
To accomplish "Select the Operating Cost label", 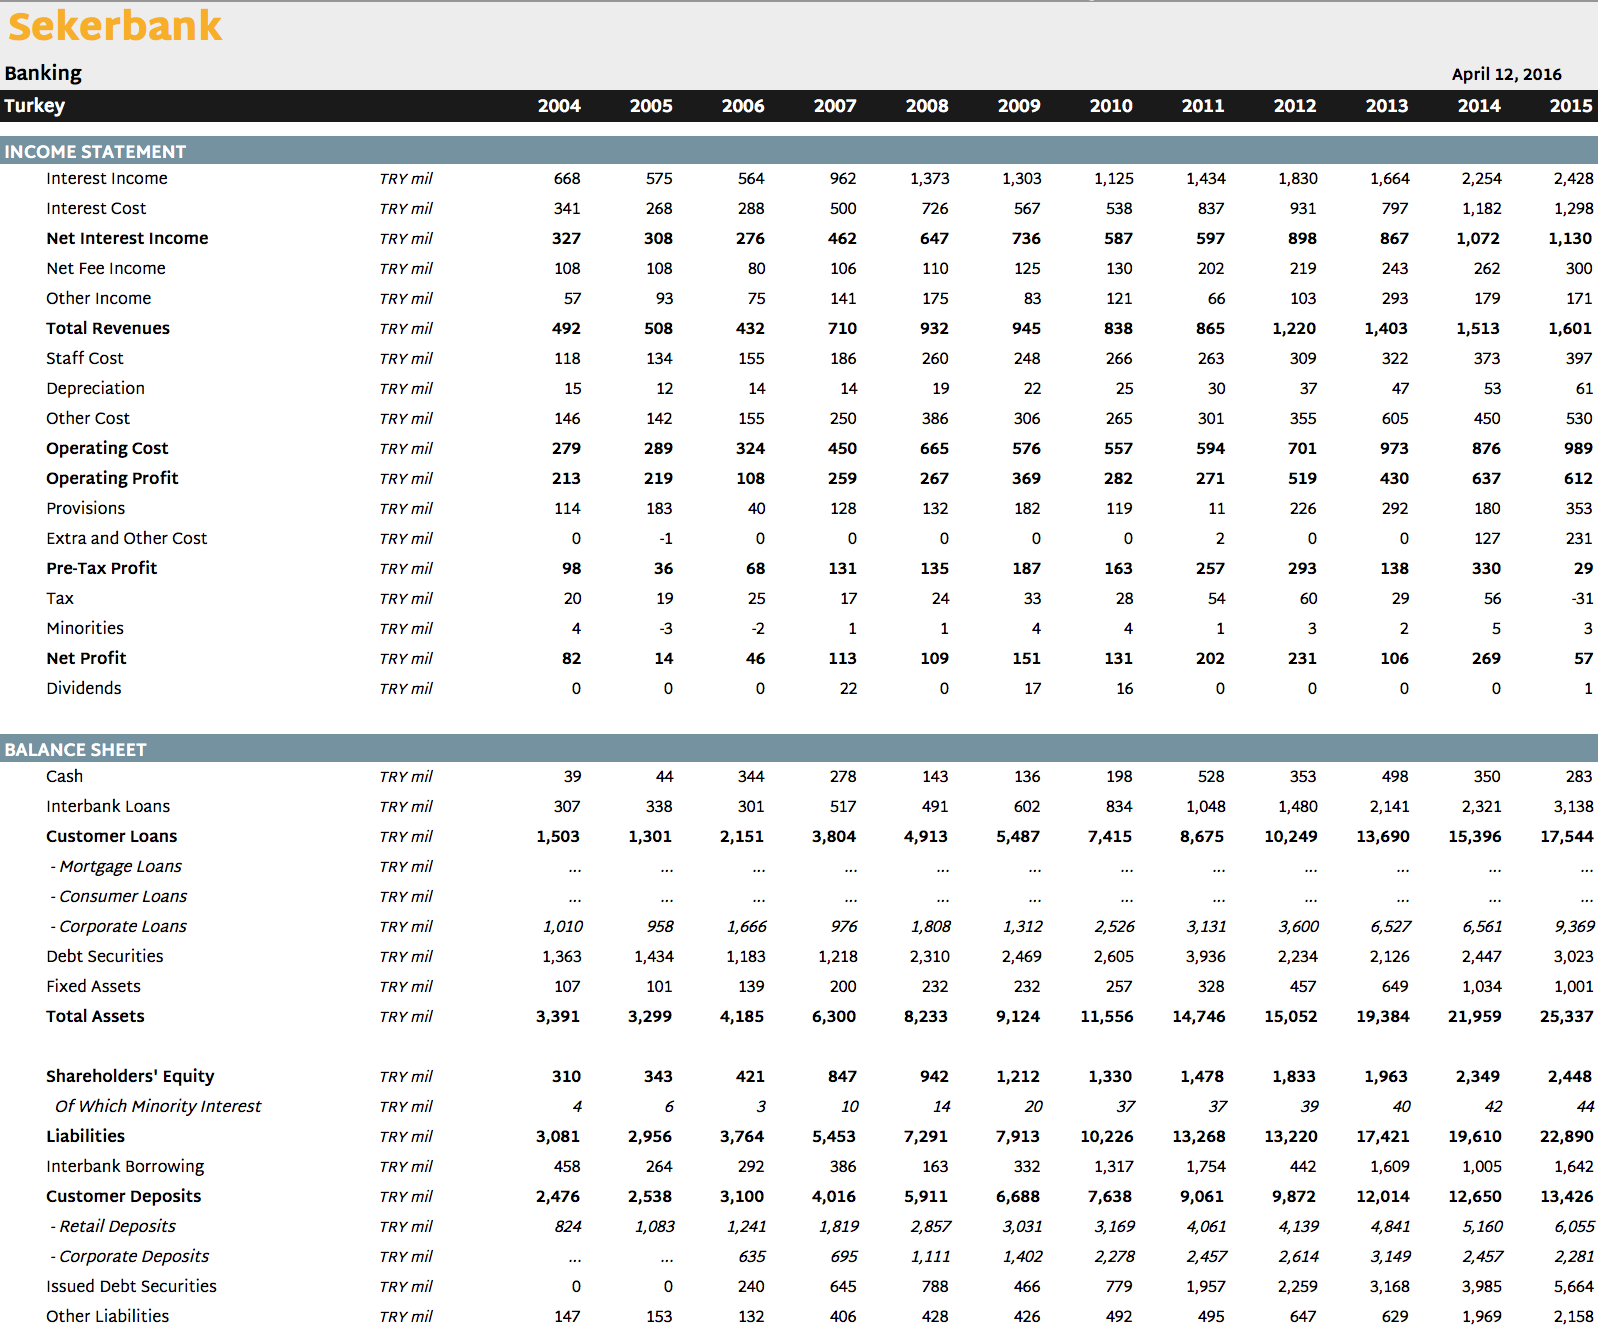I will tap(107, 448).
